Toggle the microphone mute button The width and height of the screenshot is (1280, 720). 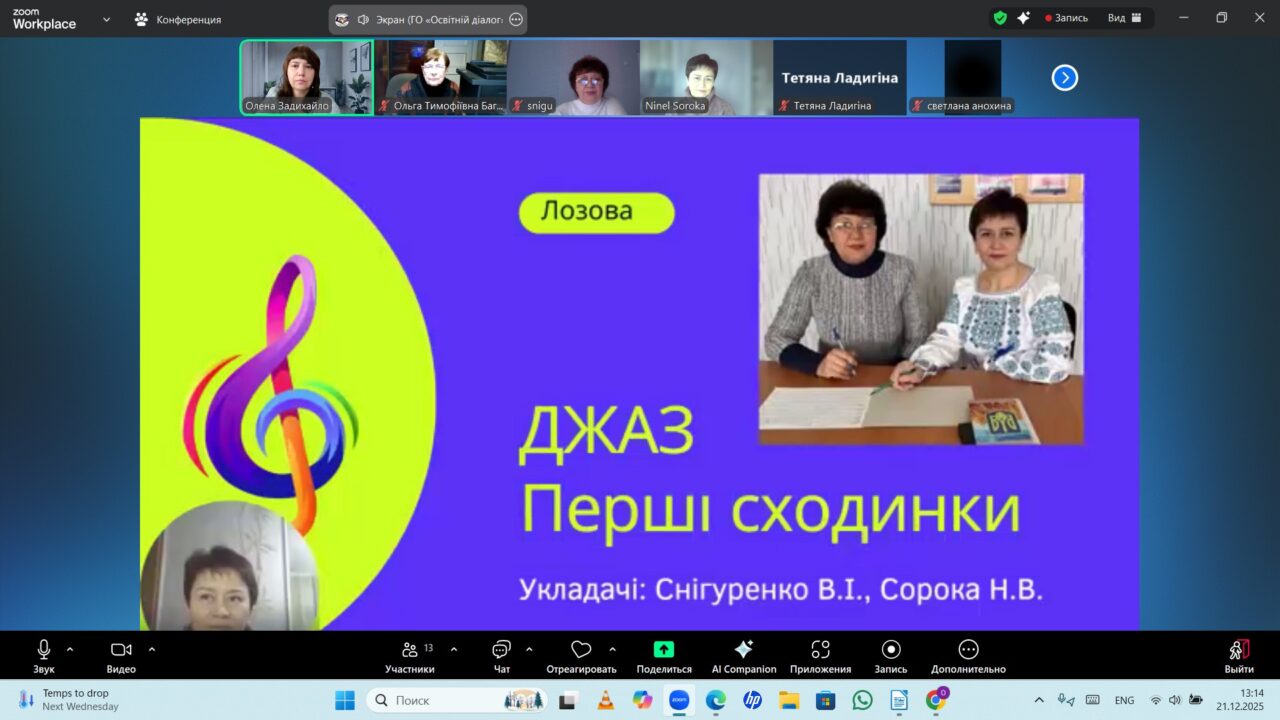43,650
